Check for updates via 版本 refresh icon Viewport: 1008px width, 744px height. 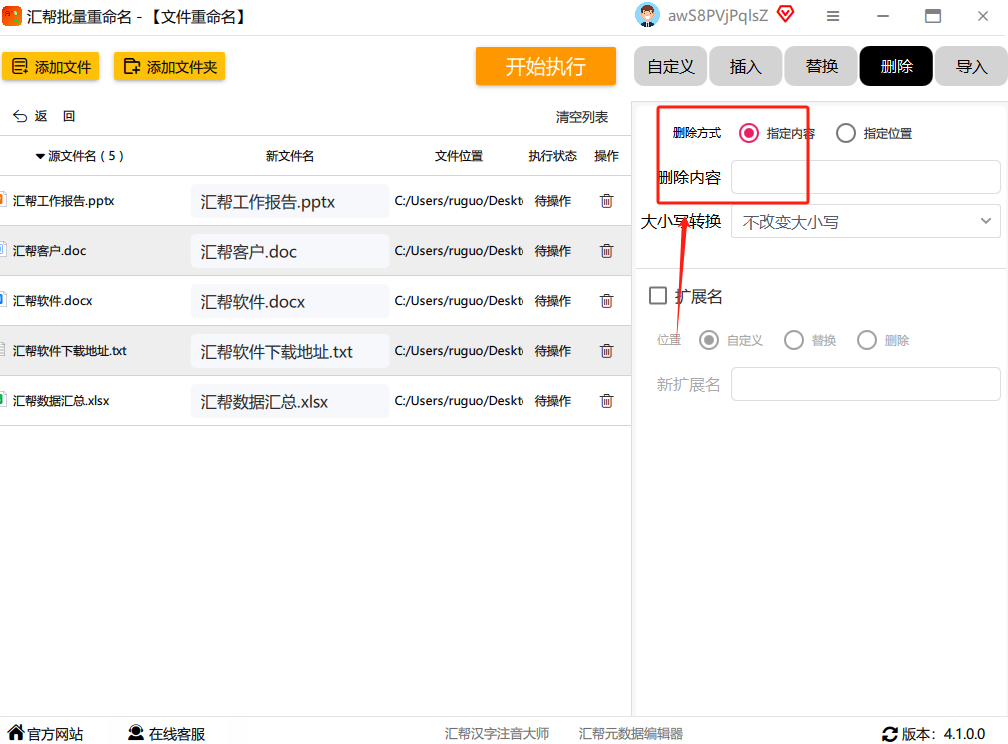pyautogui.click(x=890, y=734)
